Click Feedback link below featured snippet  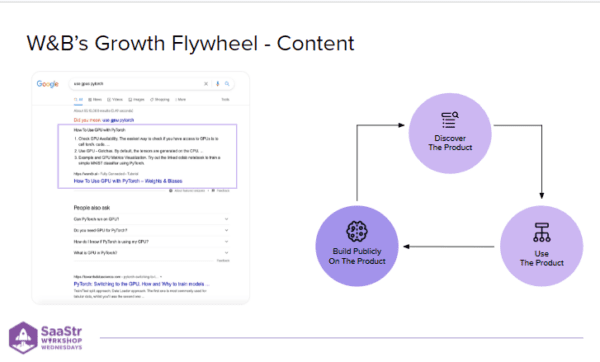coord(220,191)
